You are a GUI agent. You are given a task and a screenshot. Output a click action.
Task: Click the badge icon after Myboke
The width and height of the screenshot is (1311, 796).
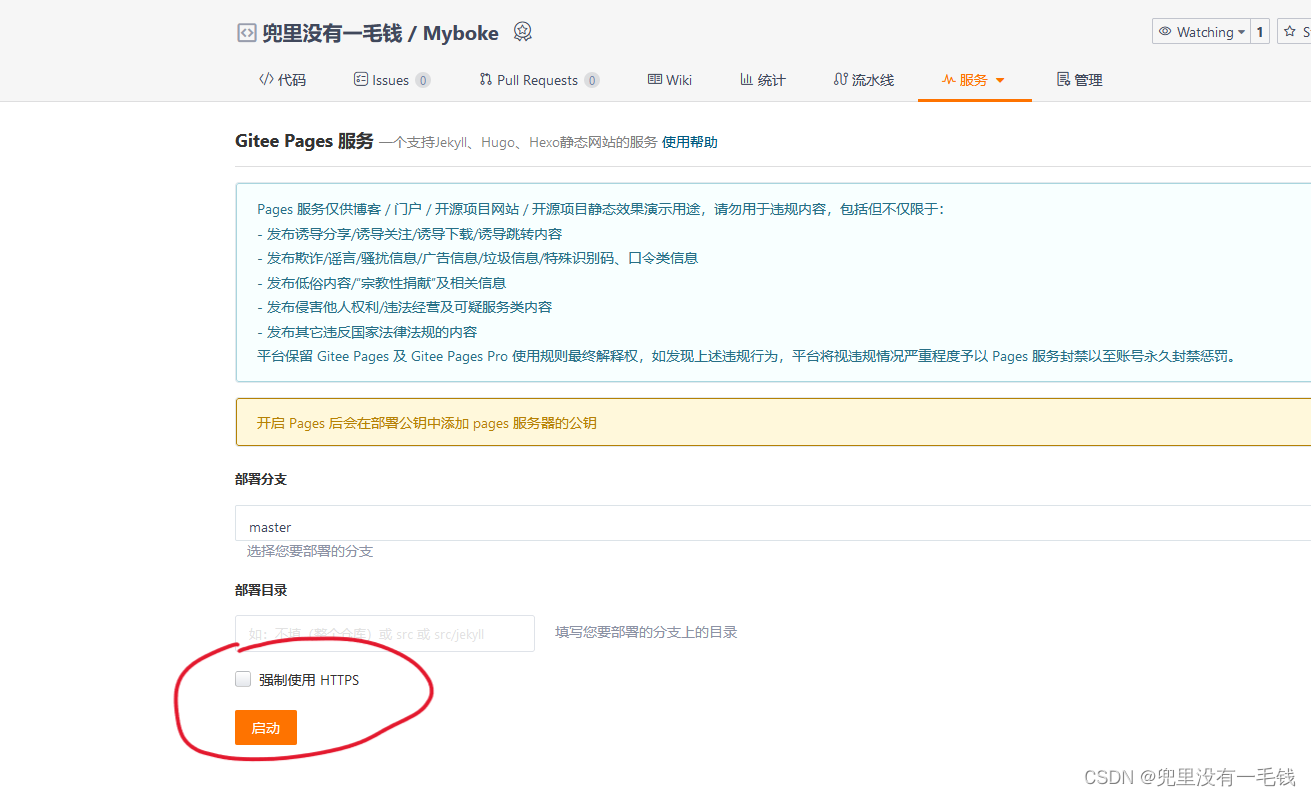click(522, 32)
